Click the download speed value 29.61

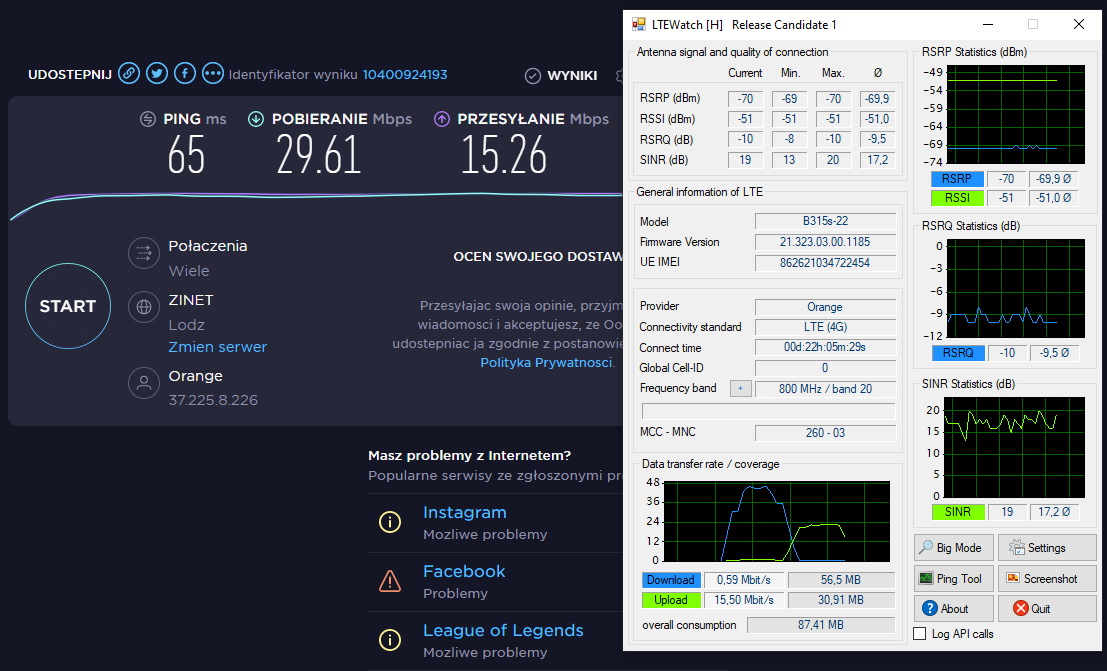click(x=318, y=155)
